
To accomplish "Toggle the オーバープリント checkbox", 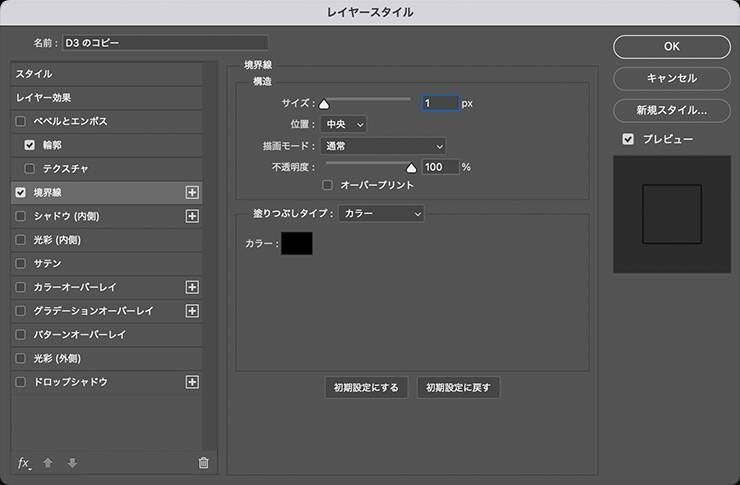I will [x=328, y=185].
